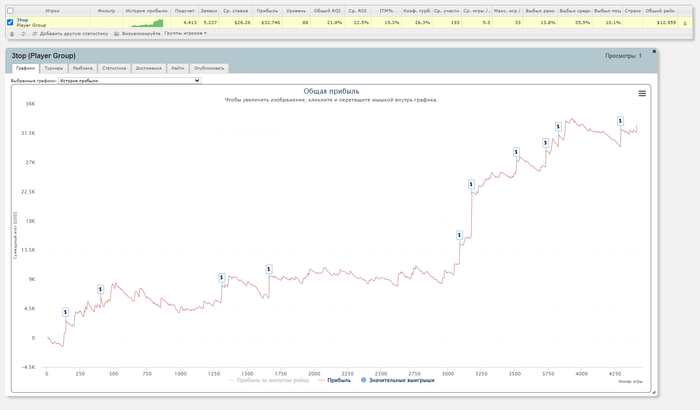Image resolution: width=700 pixels, height=410 pixels.
Task: Click the $ marker near game 3825
Action: point(558,127)
